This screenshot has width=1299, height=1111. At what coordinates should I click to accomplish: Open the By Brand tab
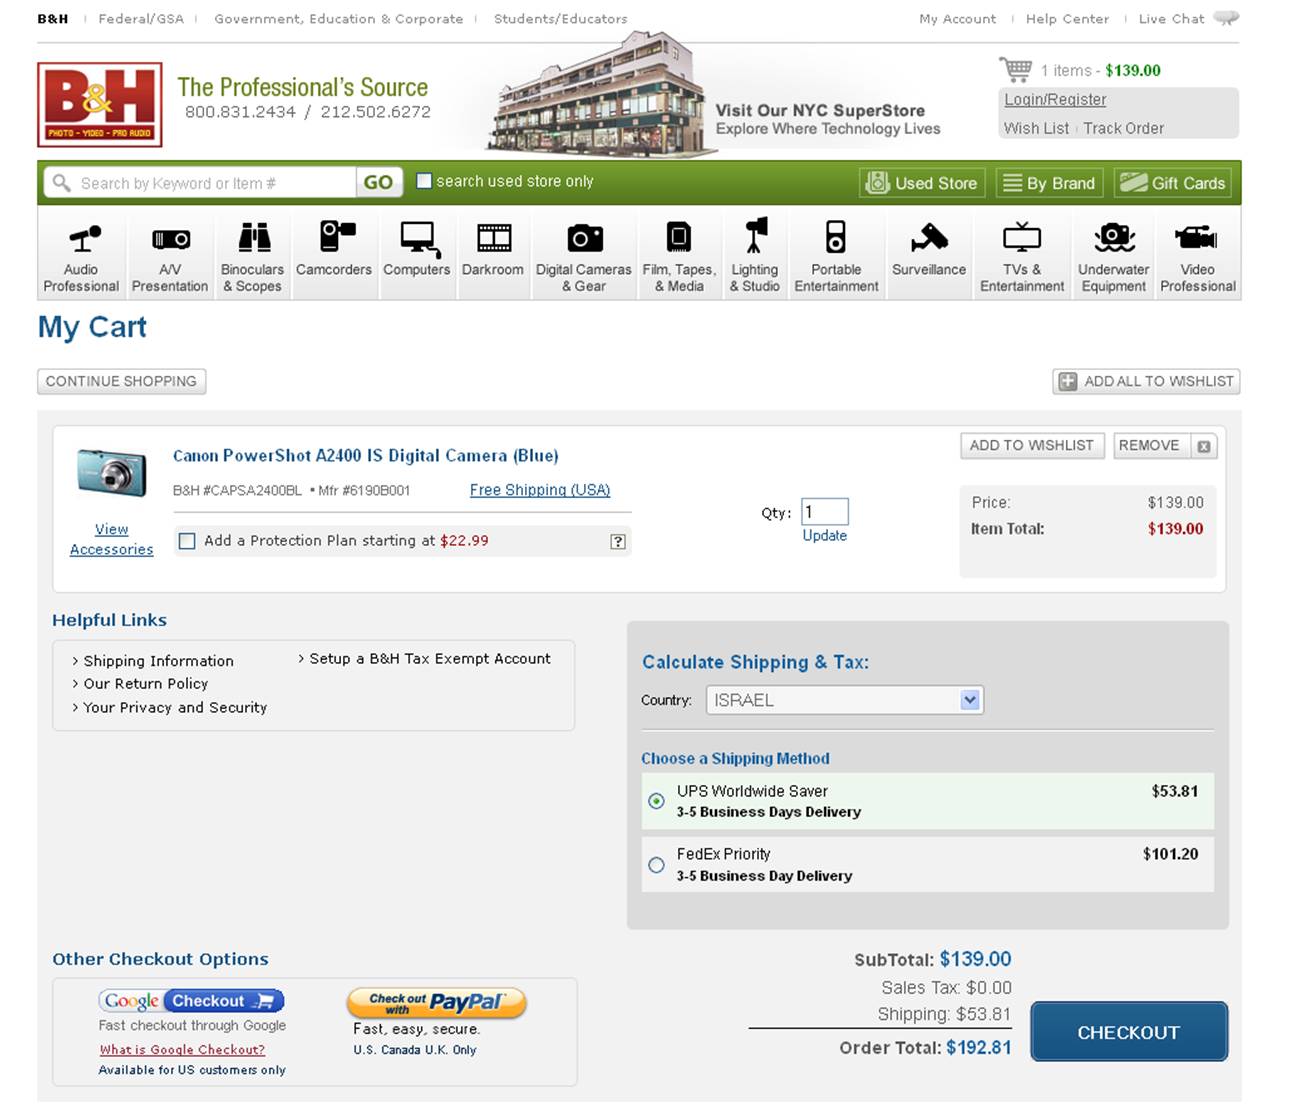1049,183
